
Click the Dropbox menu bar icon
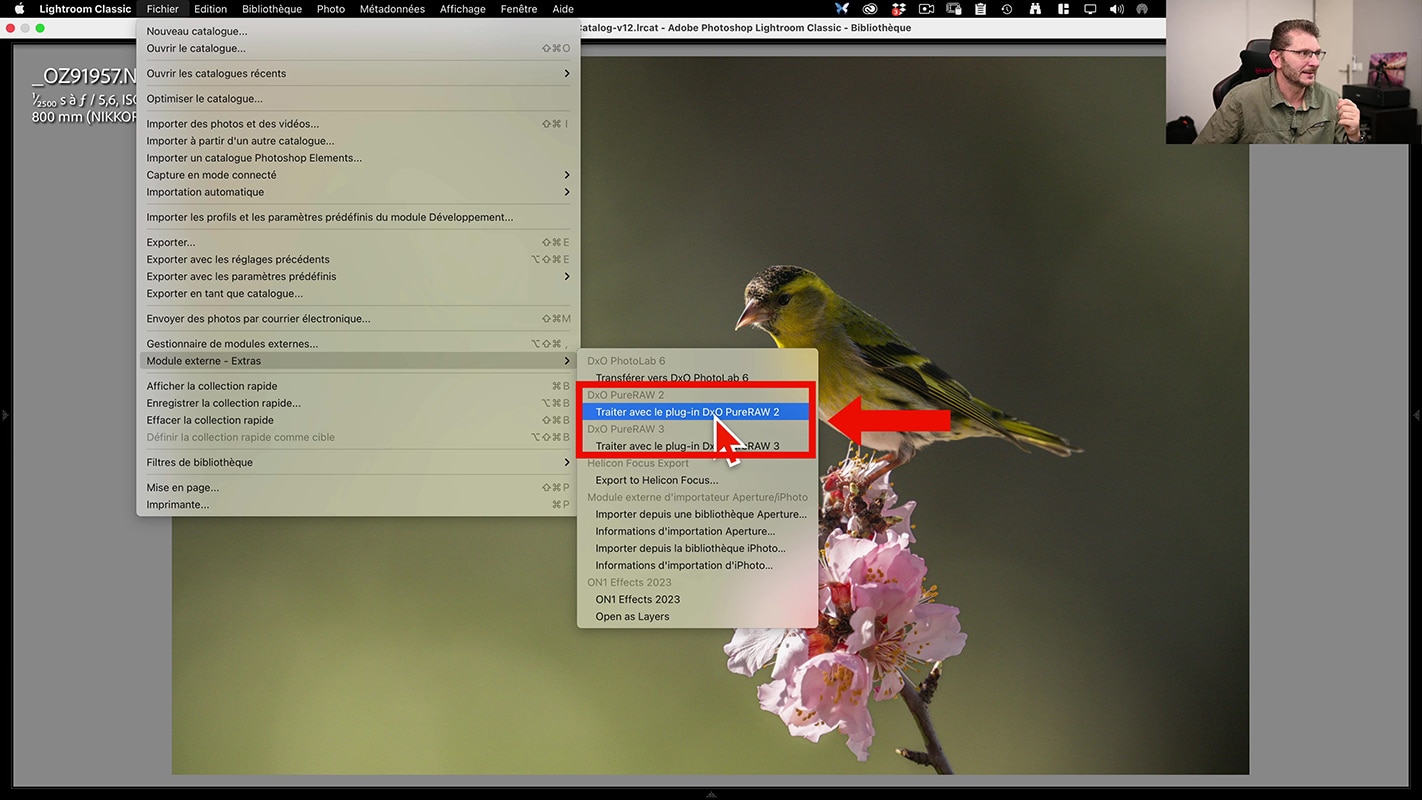point(898,9)
